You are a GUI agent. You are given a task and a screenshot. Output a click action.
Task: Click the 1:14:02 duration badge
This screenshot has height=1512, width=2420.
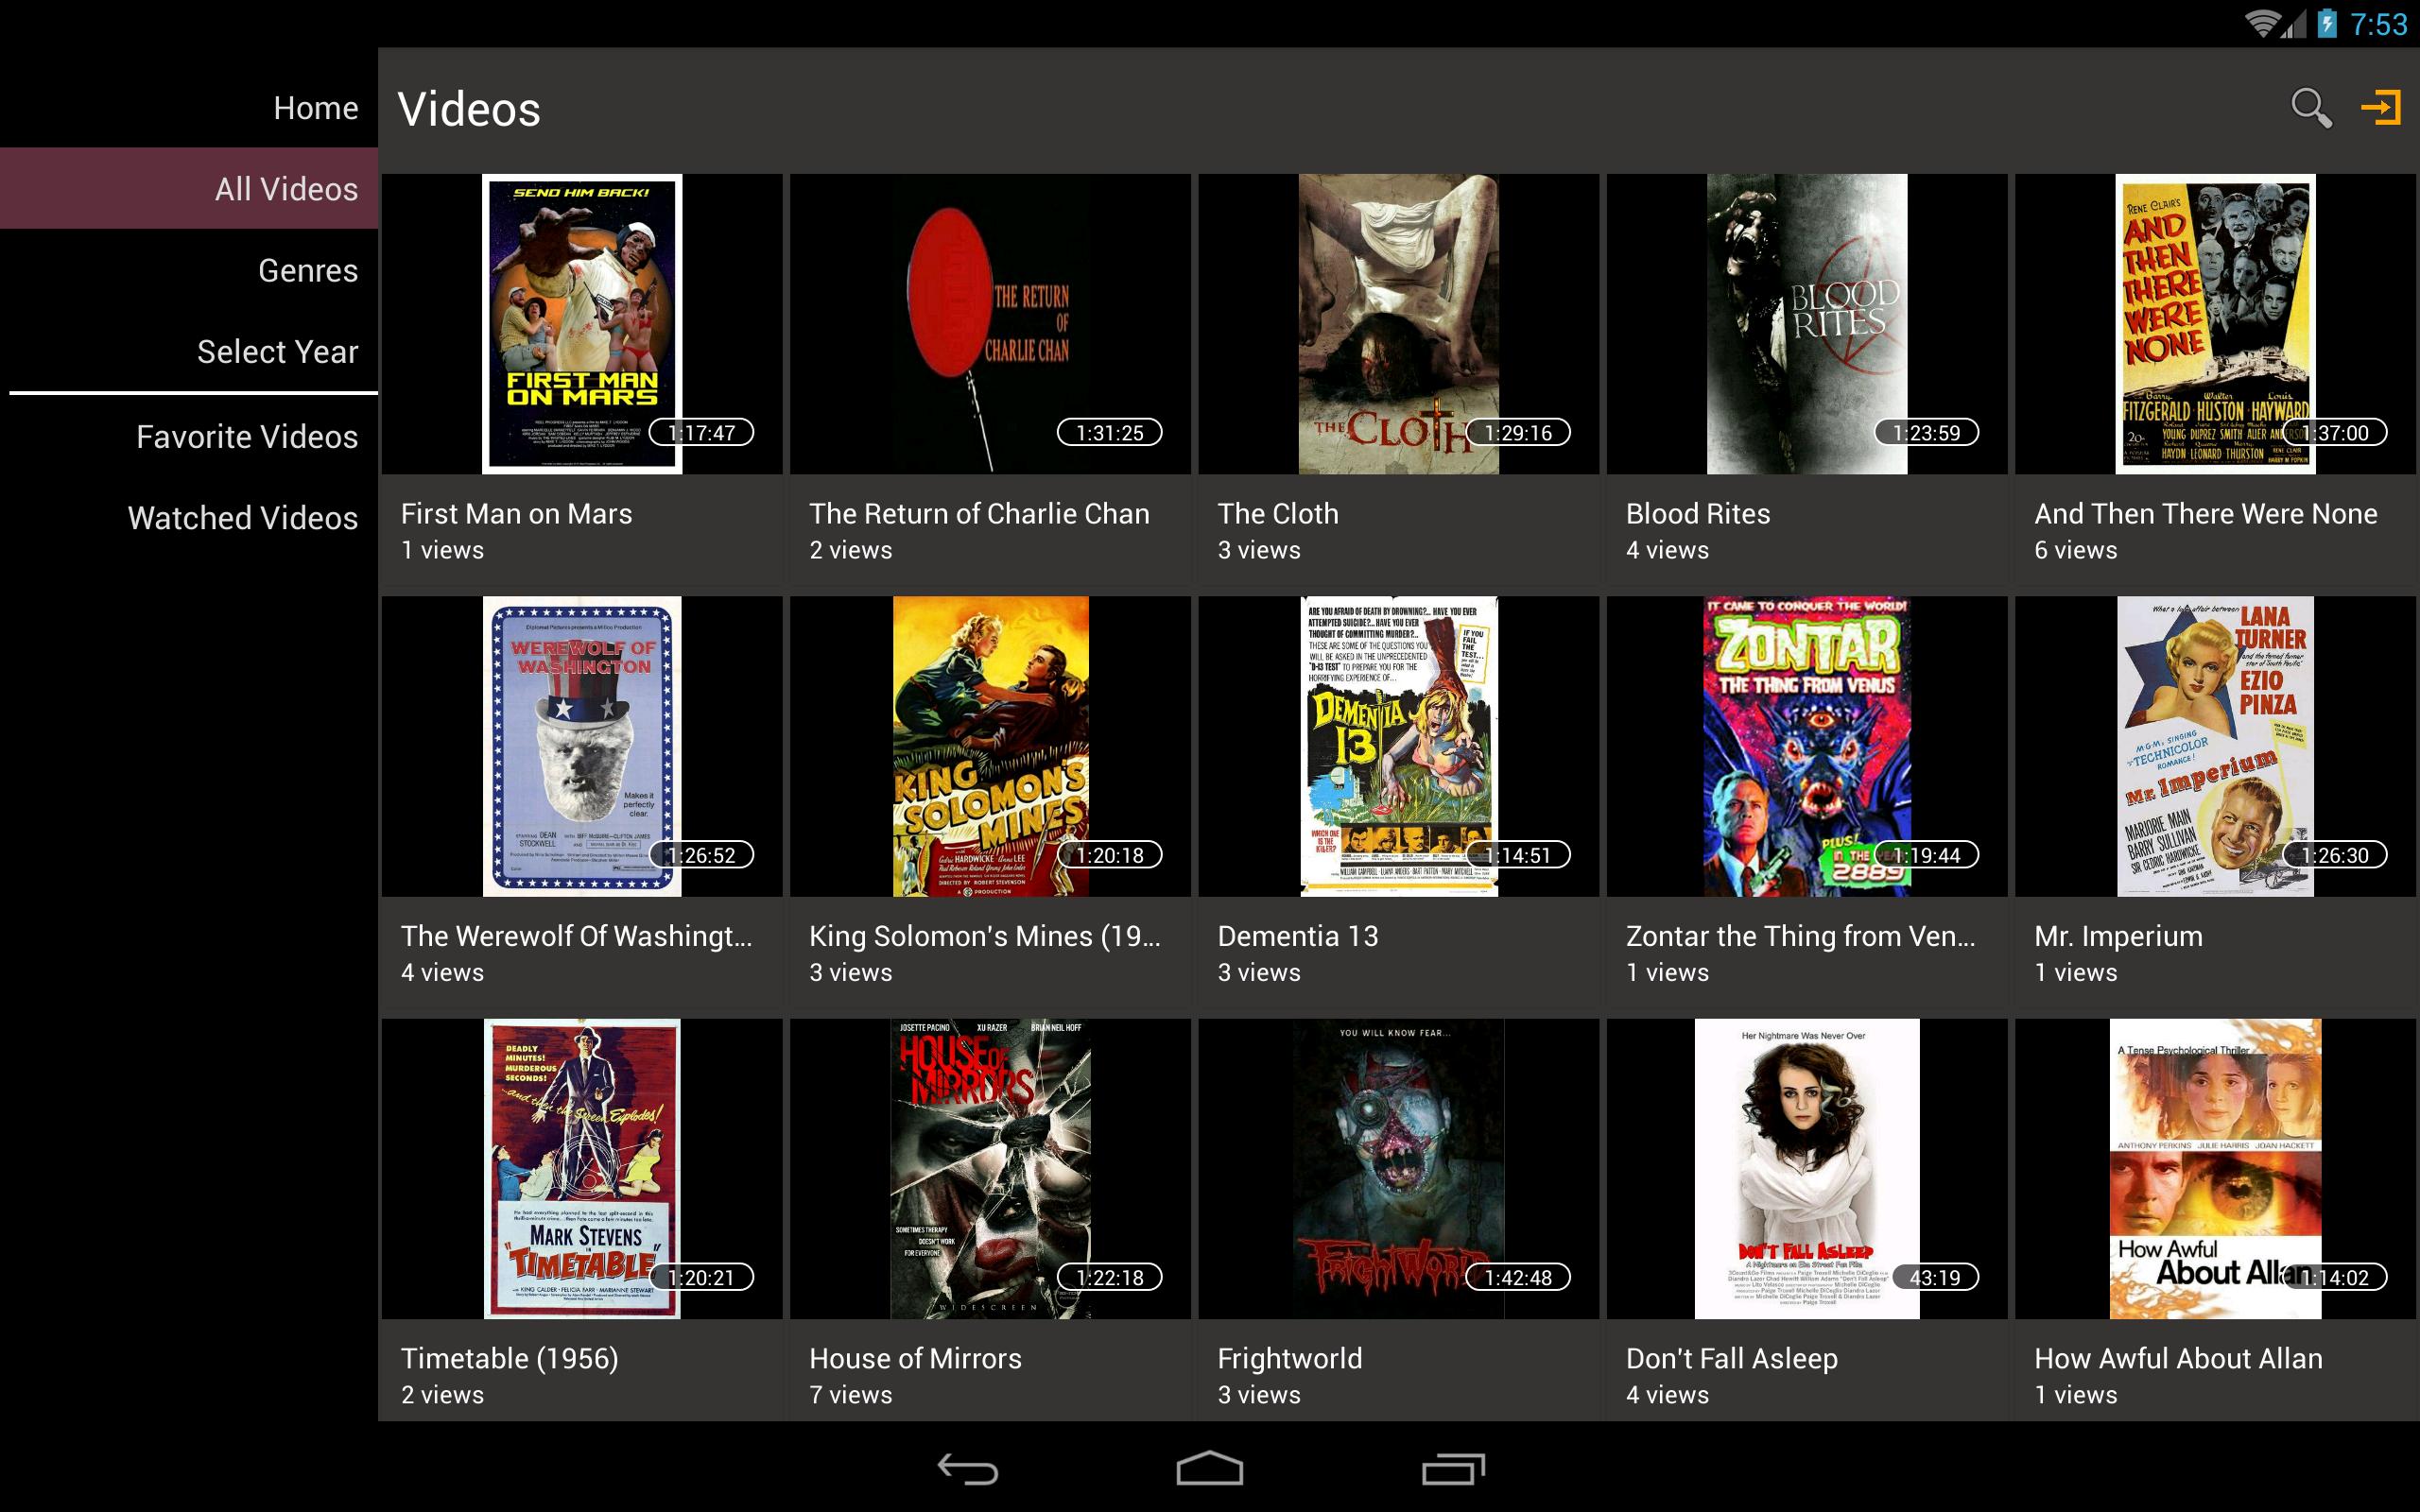[2335, 1277]
